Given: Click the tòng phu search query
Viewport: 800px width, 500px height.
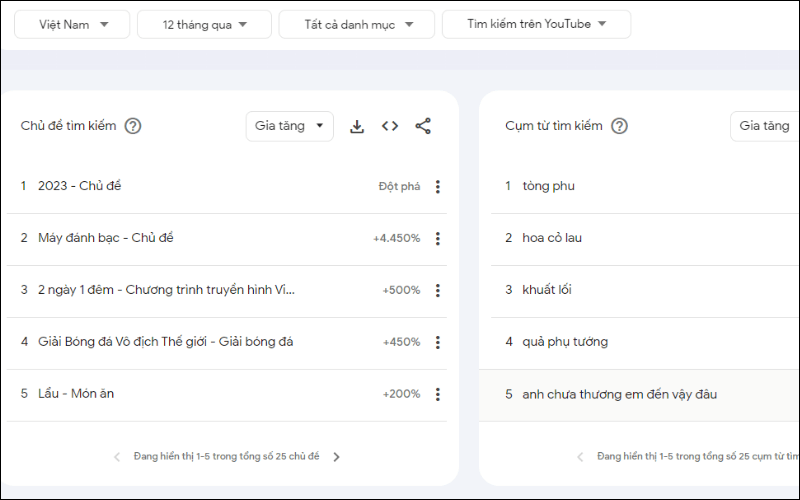Looking at the screenshot, I should pyautogui.click(x=548, y=186).
